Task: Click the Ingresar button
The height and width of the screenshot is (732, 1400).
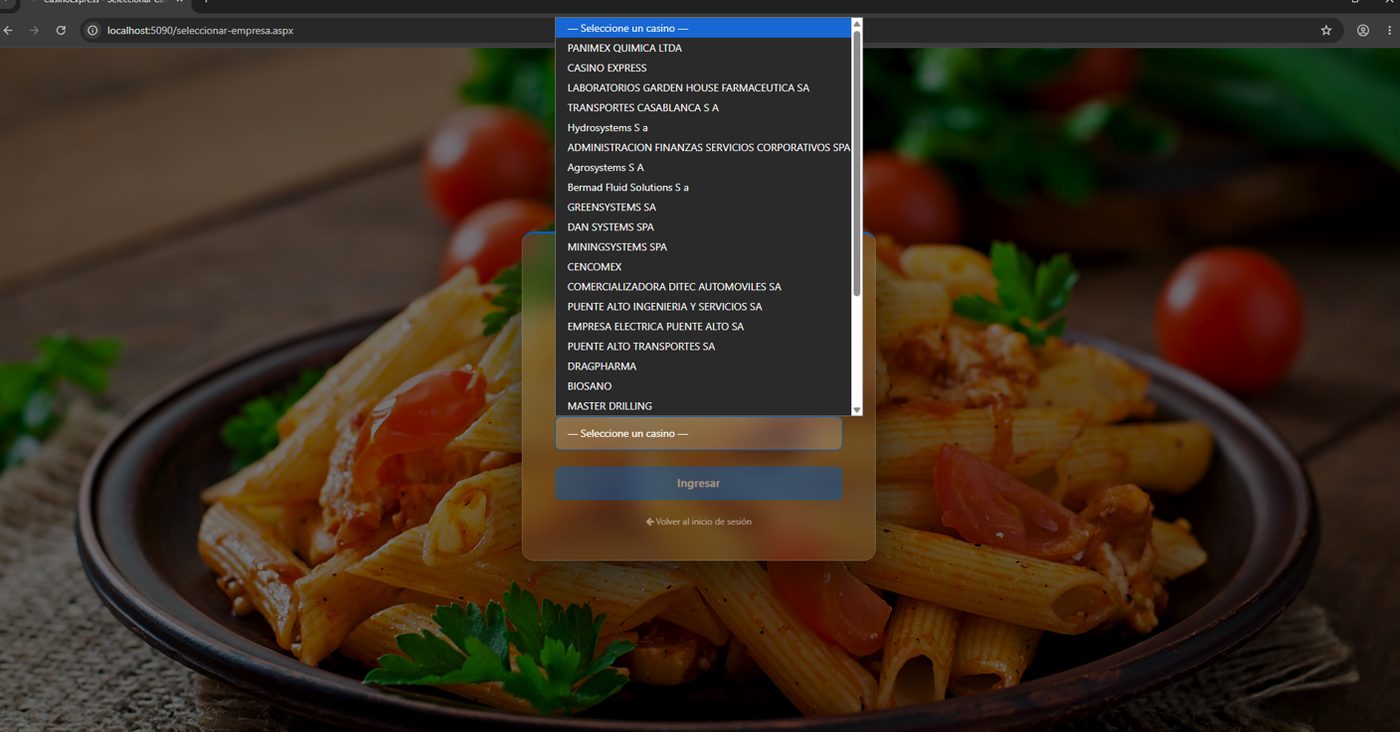Action: click(698, 483)
